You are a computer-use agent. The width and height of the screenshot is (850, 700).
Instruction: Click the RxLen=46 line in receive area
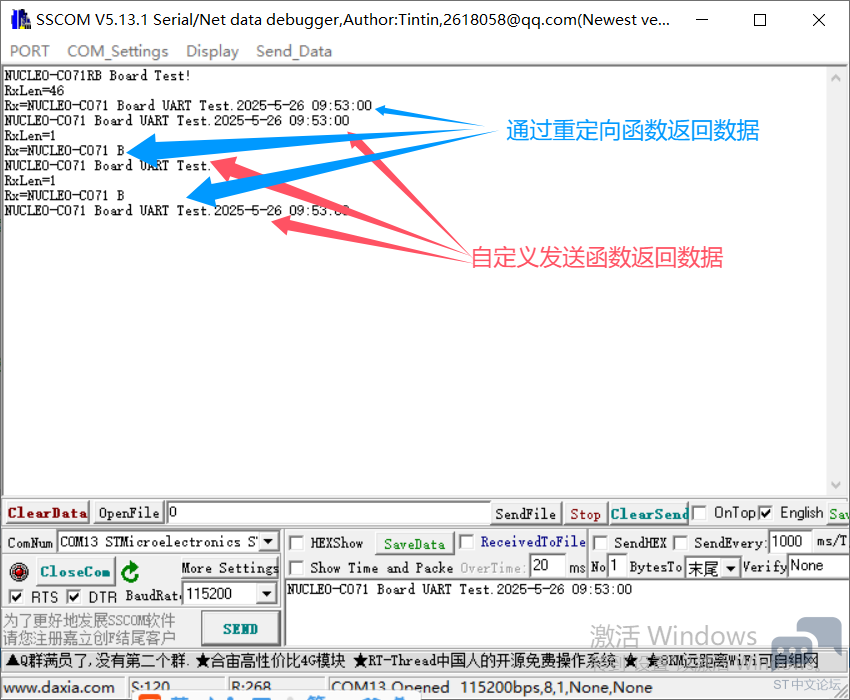(34, 91)
